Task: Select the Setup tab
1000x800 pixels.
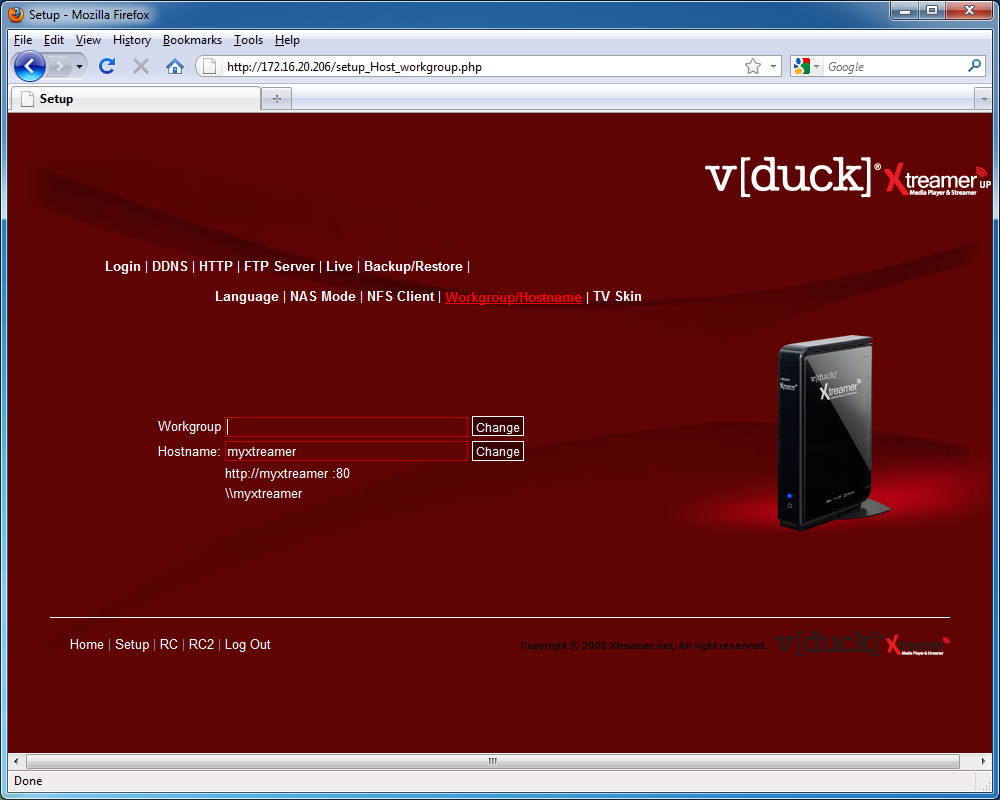Action: coord(135,99)
